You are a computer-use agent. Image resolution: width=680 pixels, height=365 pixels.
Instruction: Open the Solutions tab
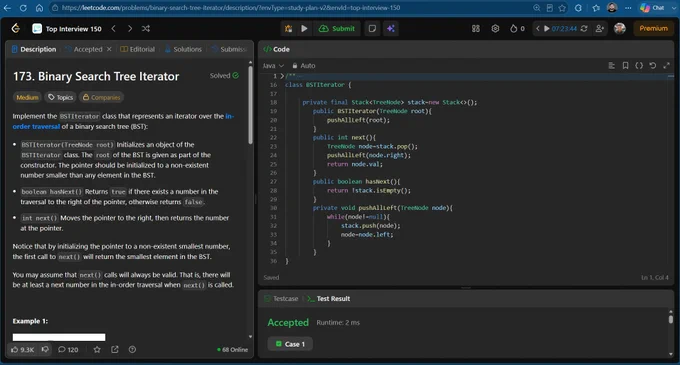183,49
